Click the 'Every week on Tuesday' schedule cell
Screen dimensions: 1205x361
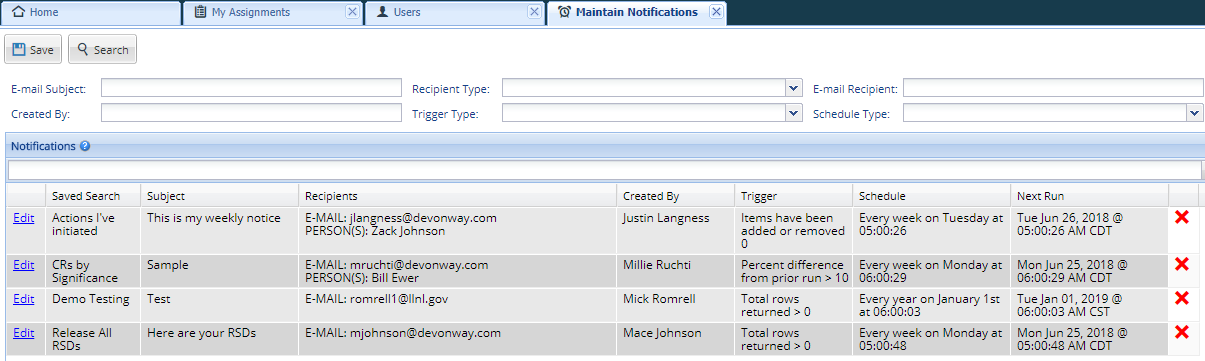pyautogui.click(x=931, y=230)
